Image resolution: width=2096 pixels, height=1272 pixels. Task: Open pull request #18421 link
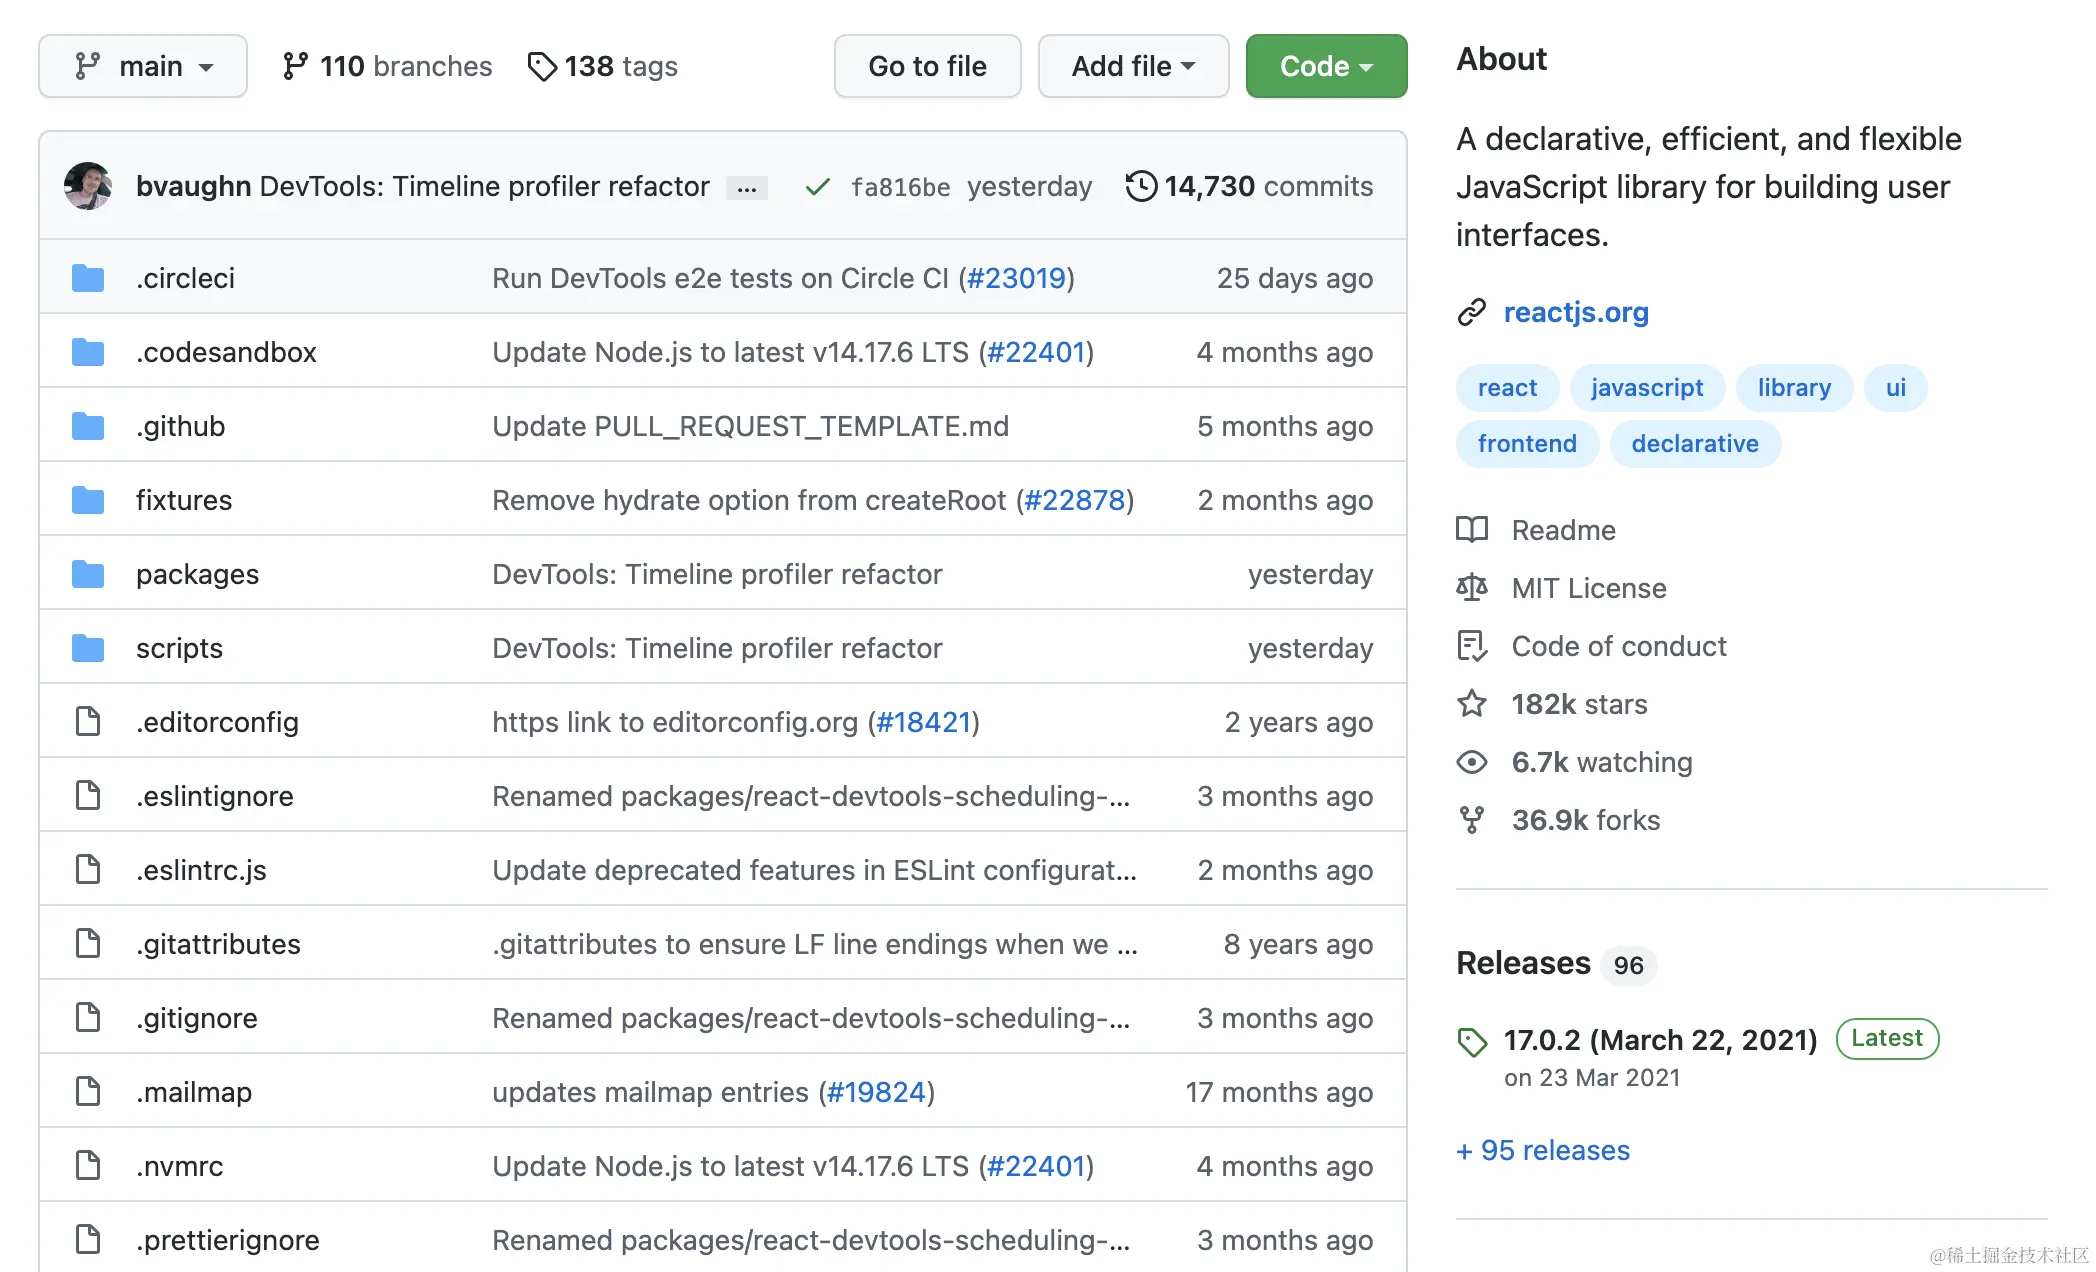pyautogui.click(x=924, y=722)
